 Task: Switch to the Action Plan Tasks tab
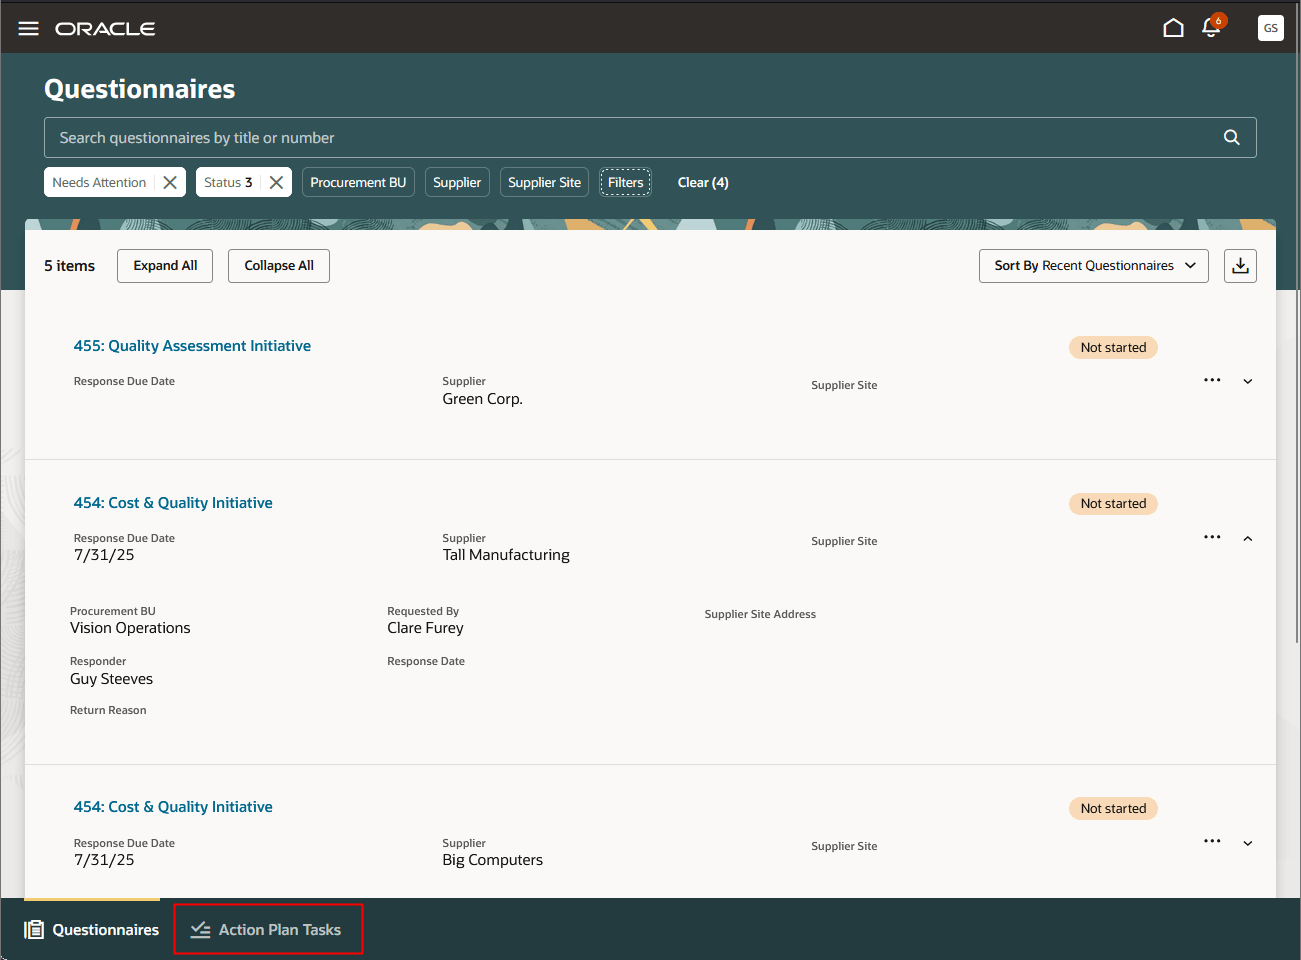click(268, 930)
